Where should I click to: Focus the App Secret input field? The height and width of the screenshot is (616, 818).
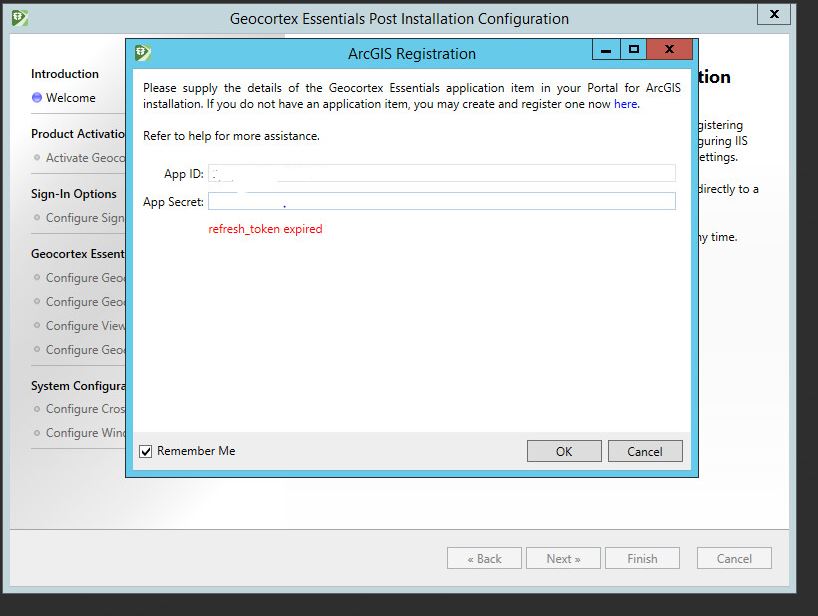coord(441,201)
